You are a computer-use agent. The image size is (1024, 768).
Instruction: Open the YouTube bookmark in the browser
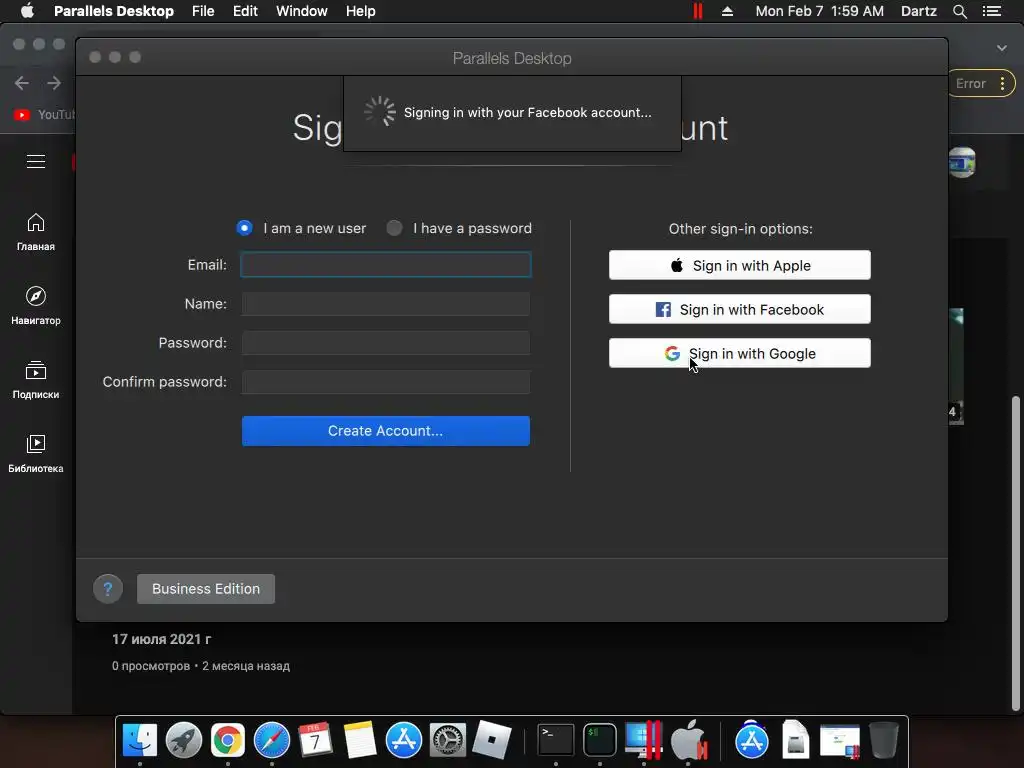44,115
